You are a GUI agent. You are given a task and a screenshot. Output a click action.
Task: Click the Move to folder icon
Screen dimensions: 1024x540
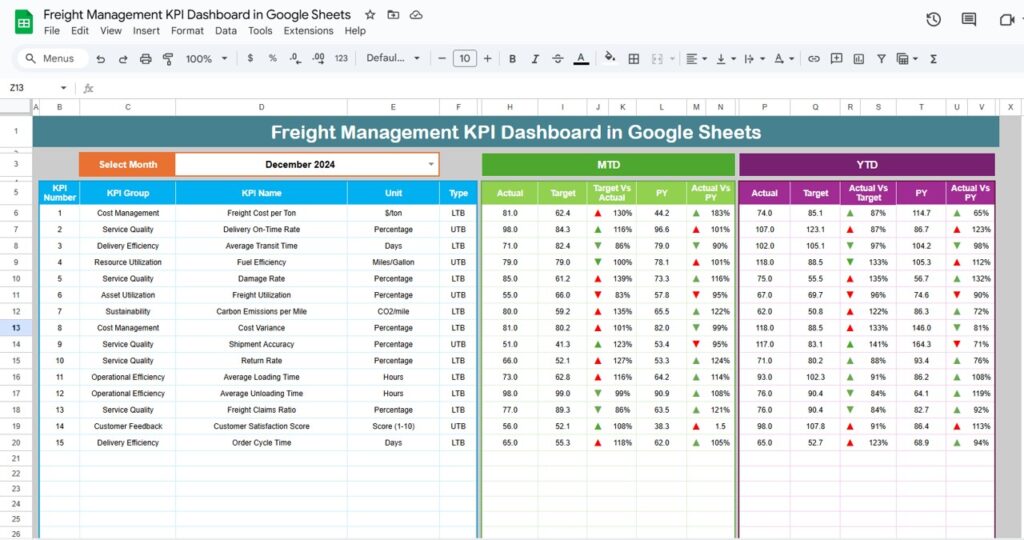click(x=393, y=14)
